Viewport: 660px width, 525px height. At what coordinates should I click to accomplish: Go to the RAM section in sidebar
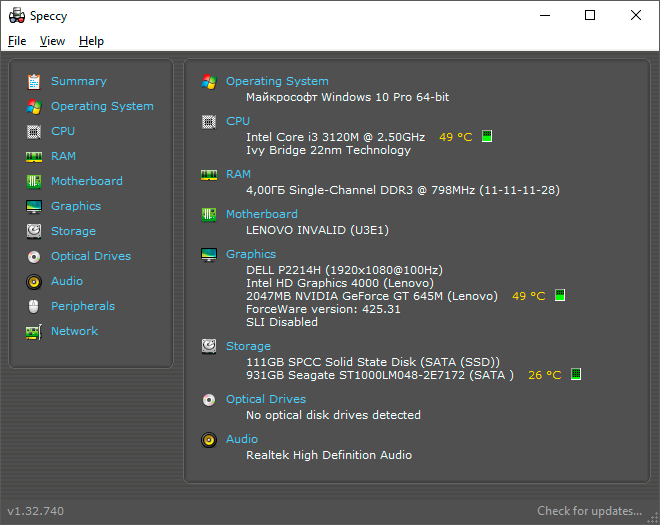click(x=64, y=156)
